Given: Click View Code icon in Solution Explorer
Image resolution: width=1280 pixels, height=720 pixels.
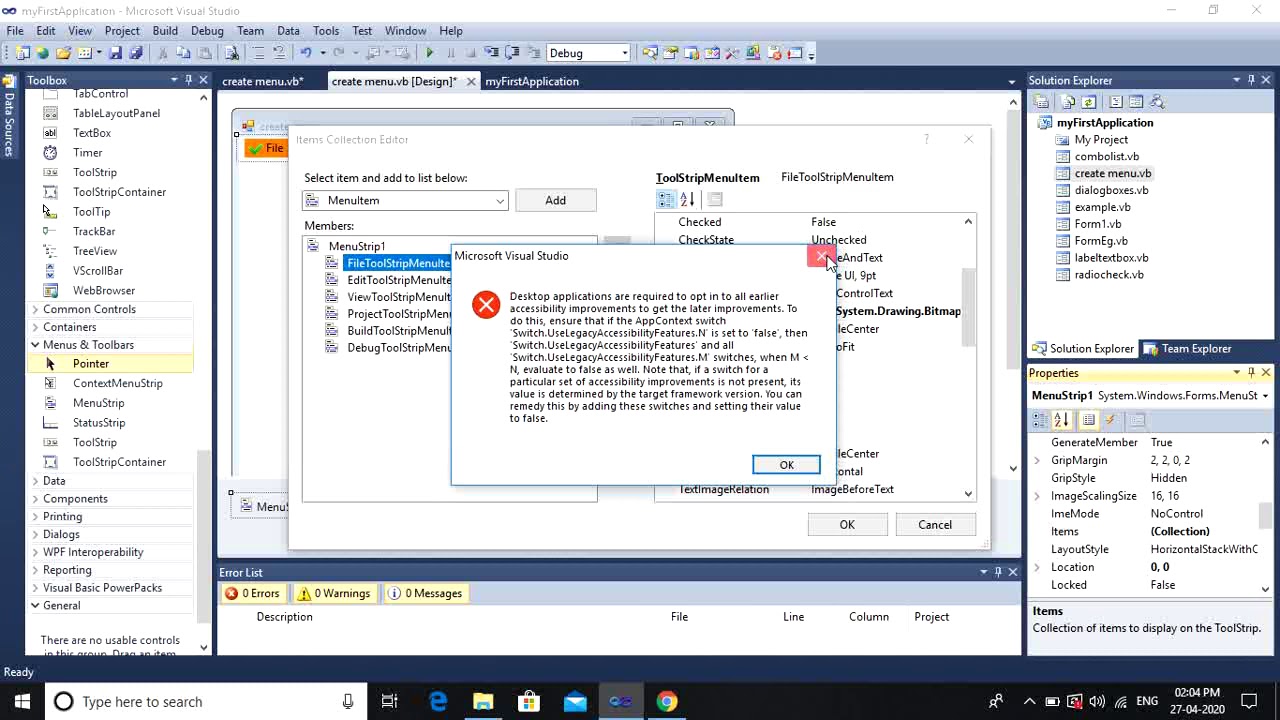Looking at the screenshot, I should (1116, 102).
